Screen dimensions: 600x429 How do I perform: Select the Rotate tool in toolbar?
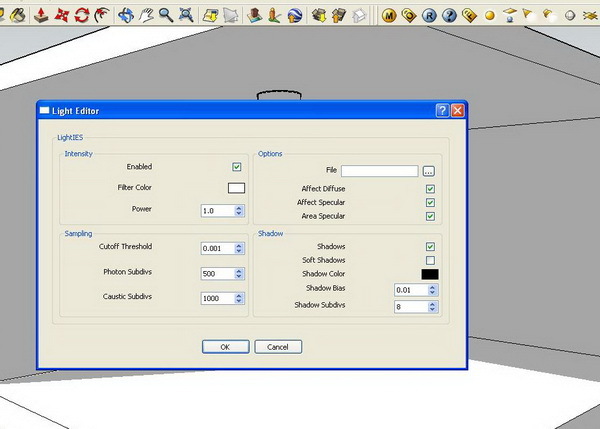click(x=81, y=16)
